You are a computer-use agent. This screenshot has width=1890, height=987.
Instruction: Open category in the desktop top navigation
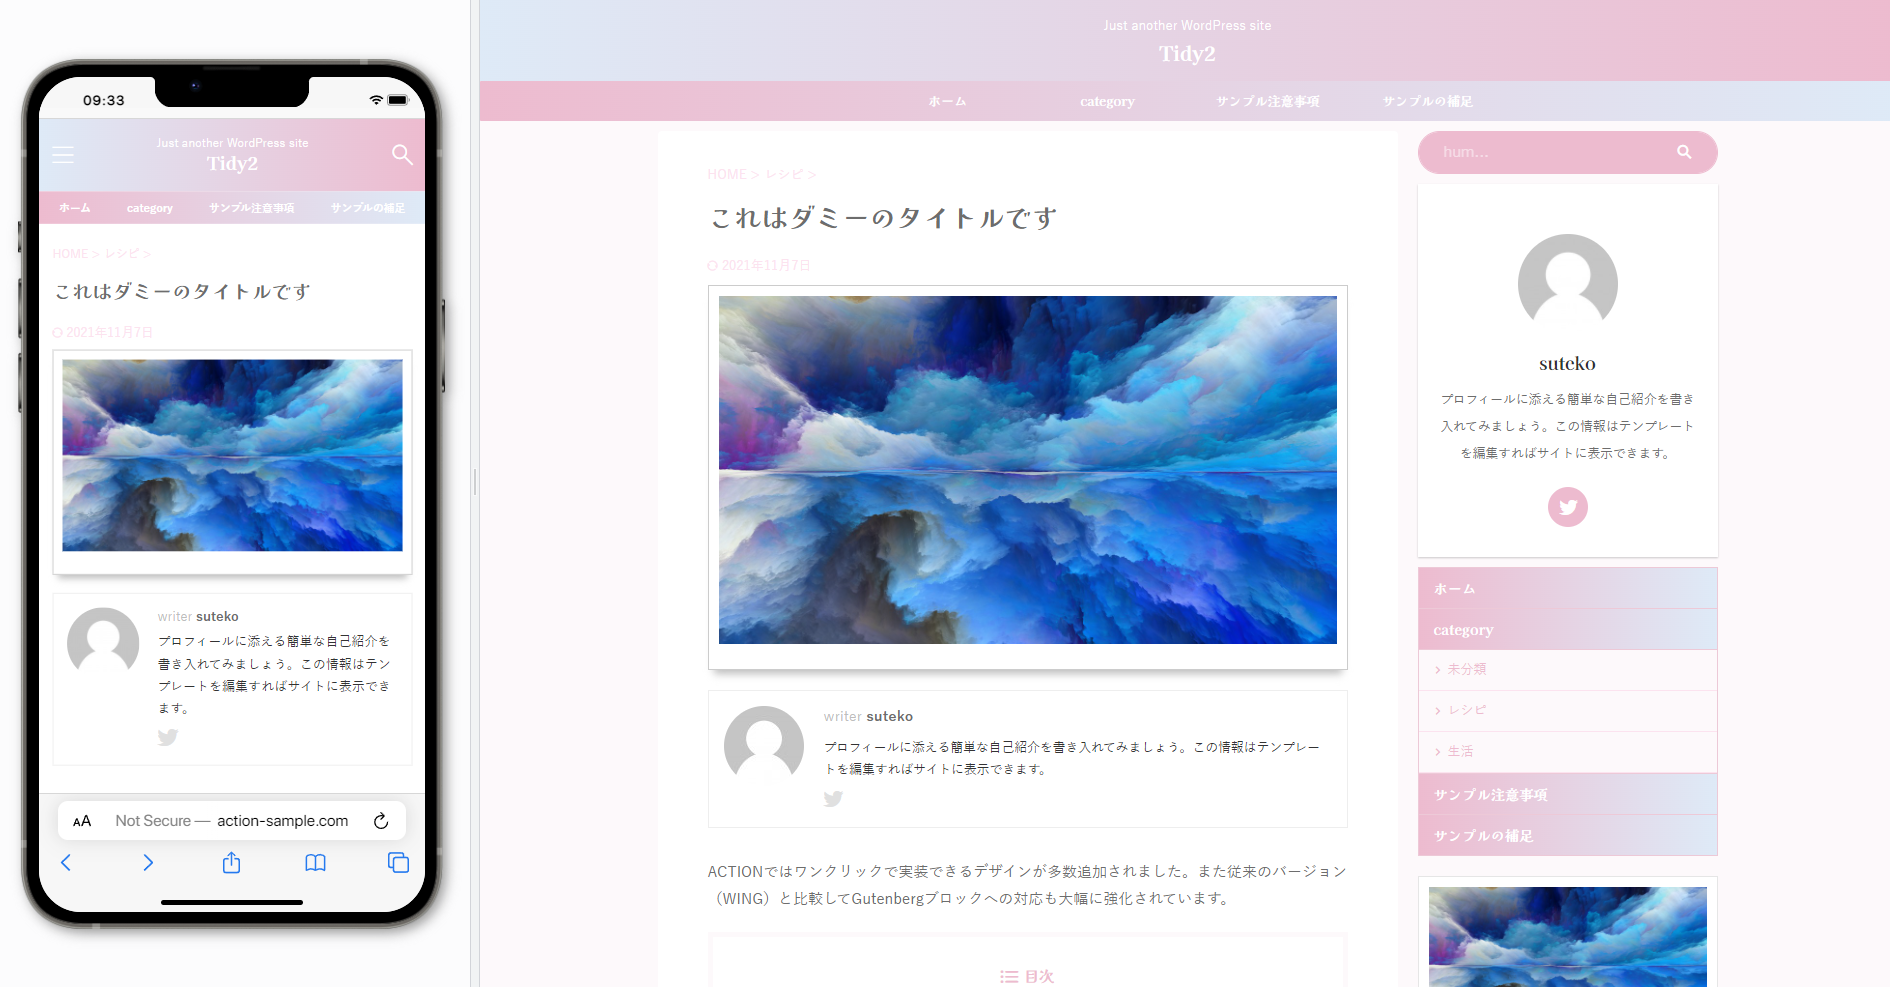[x=1107, y=101]
